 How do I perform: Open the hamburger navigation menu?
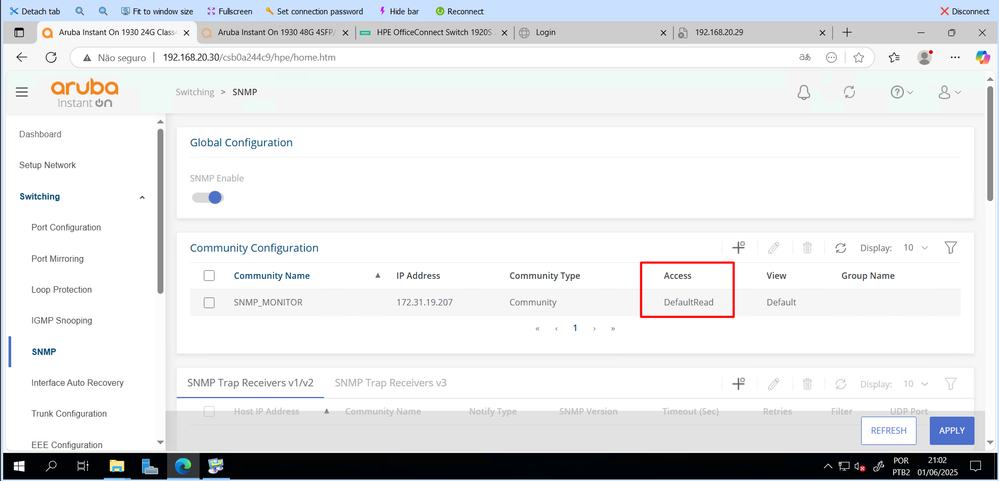coord(22,92)
